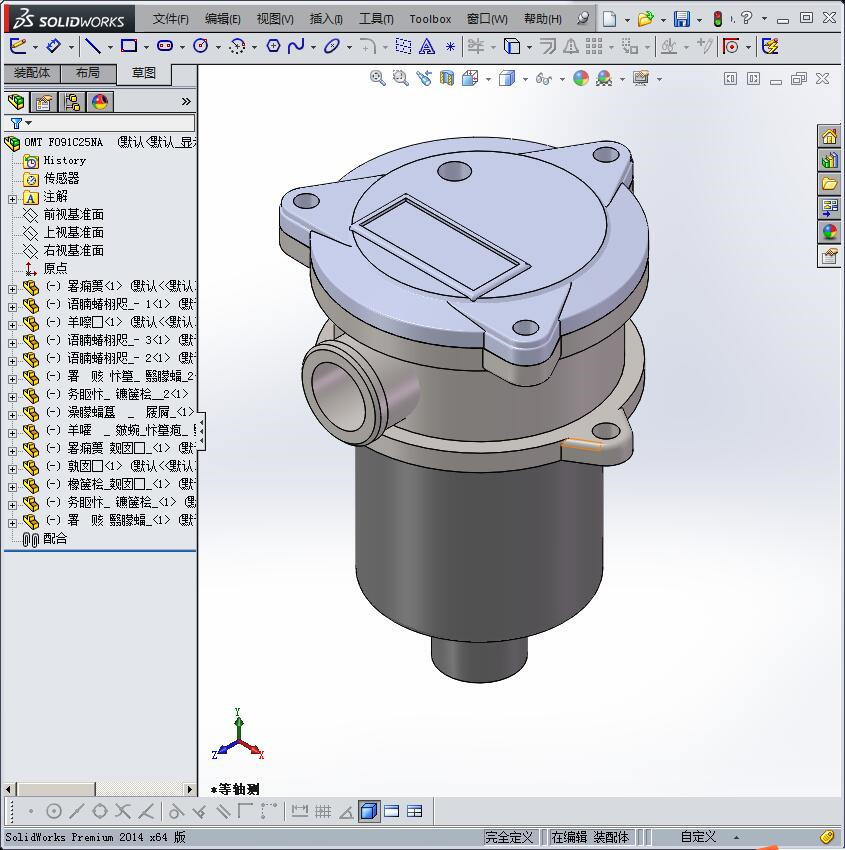Select the Line sketch tool
Screen dimensions: 845x850
click(x=93, y=47)
